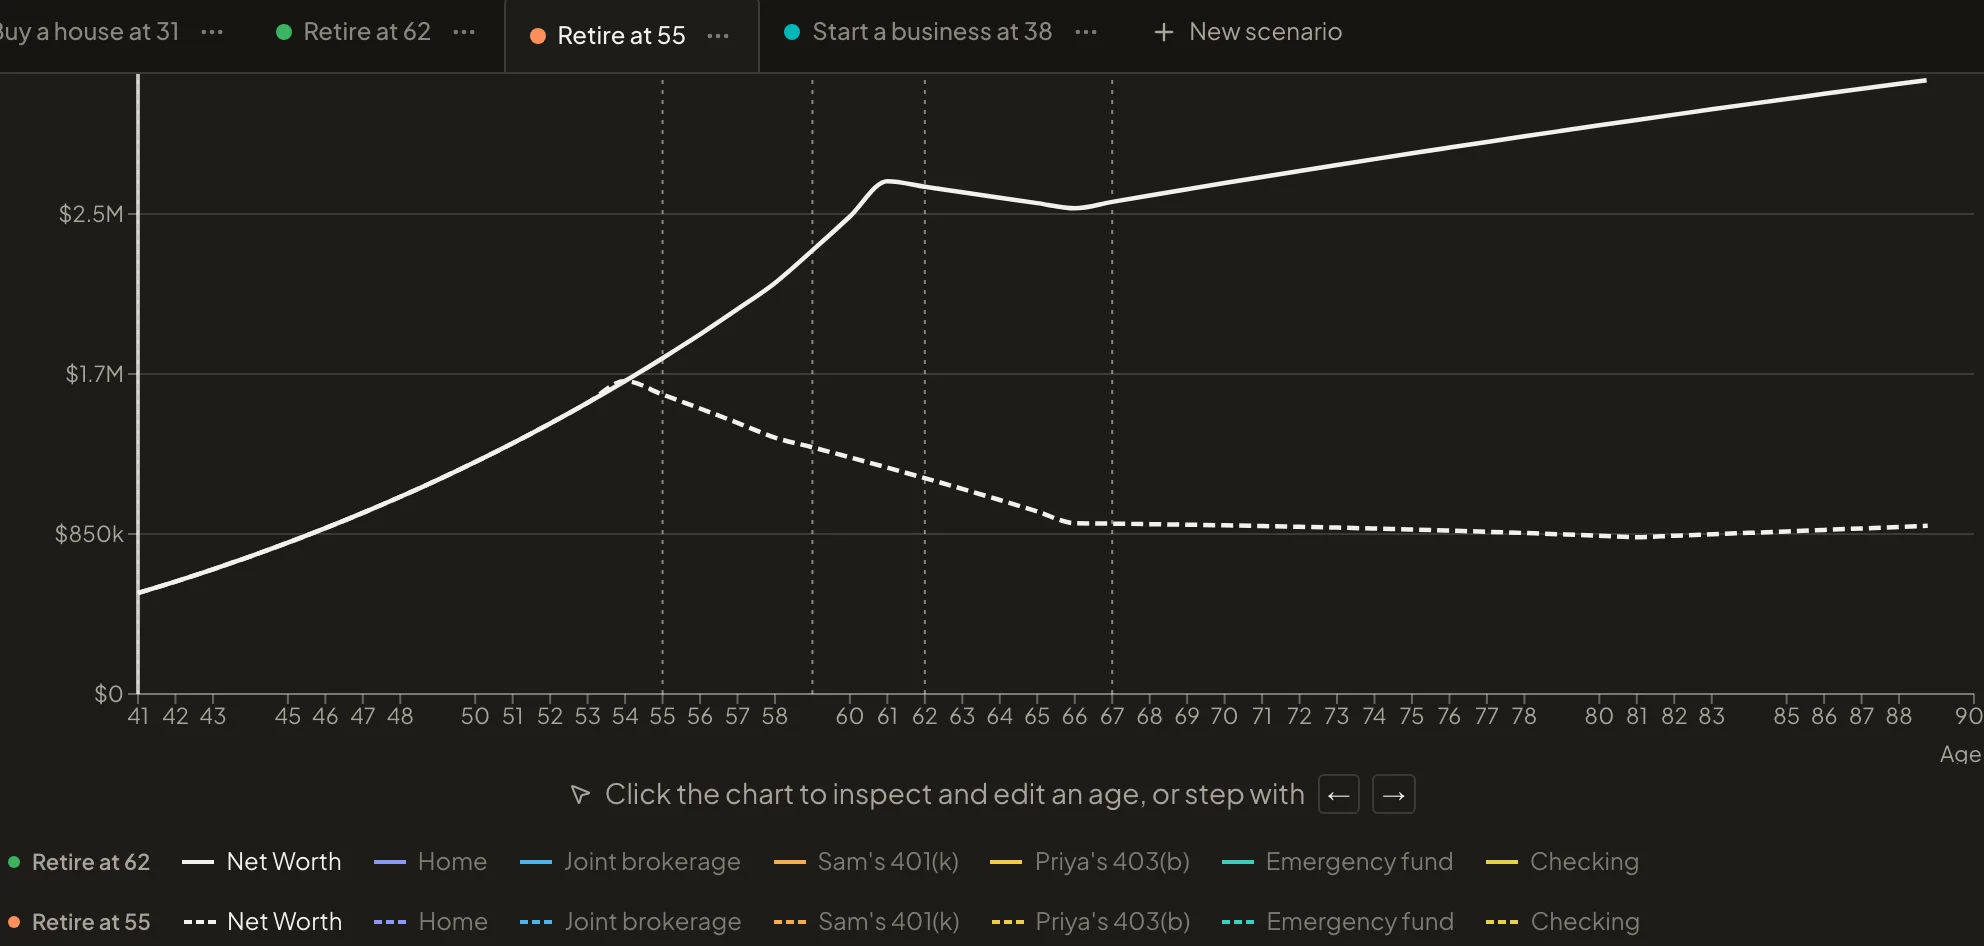
Task: Click the $1.7M axis label
Action: 94,374
